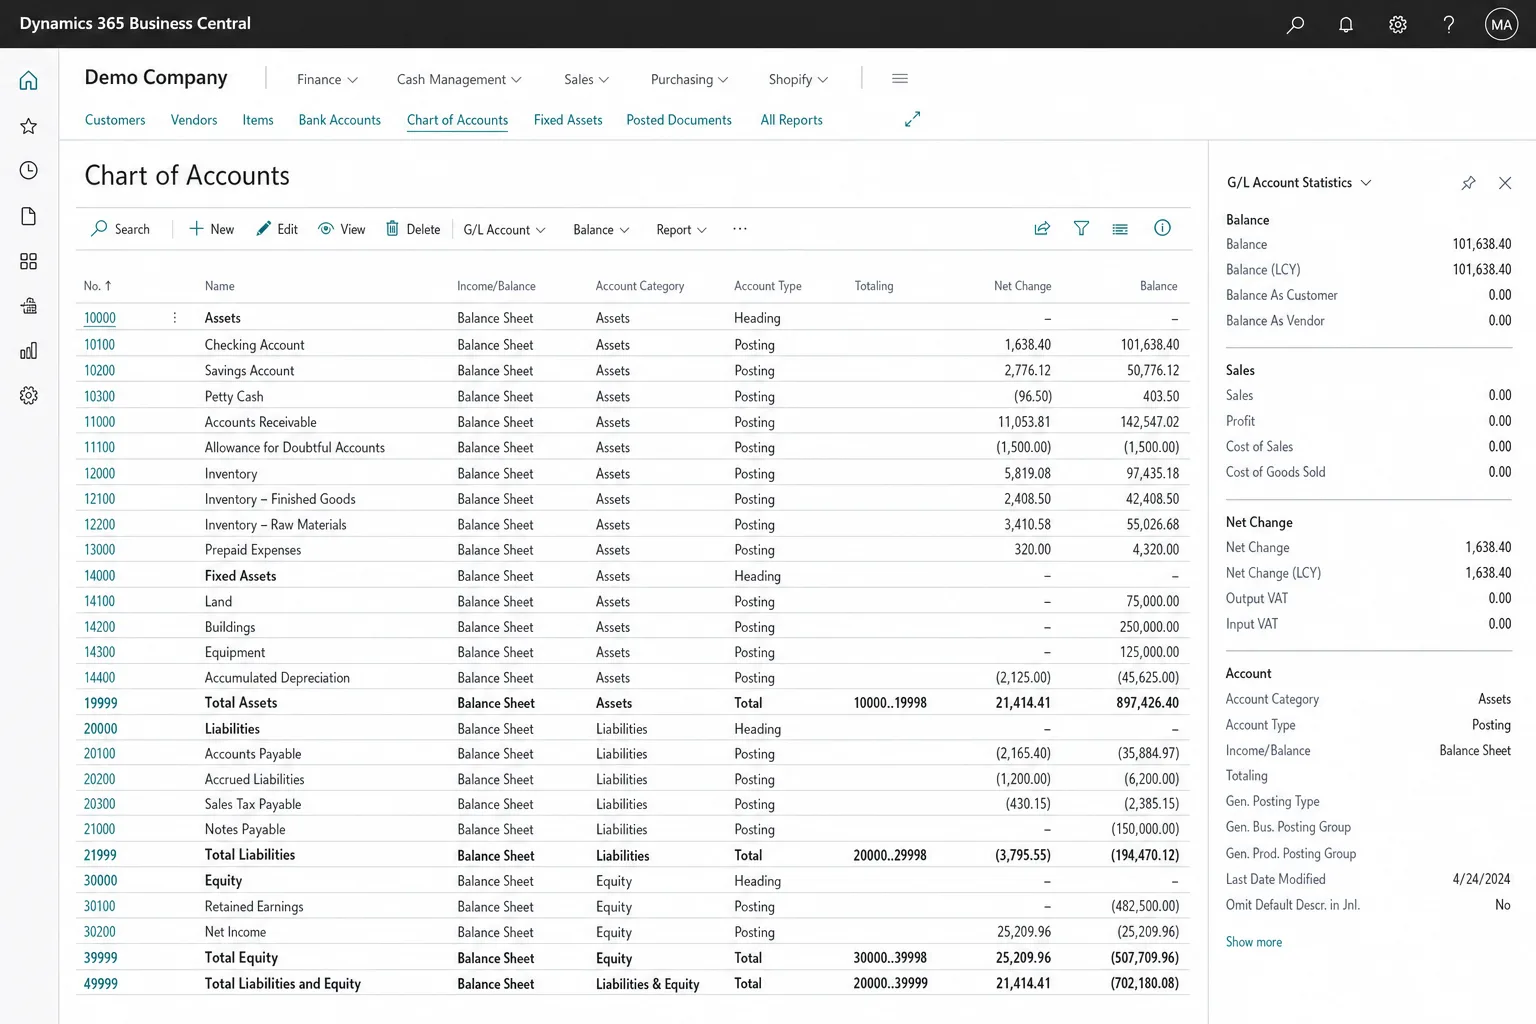Expand the Shopify menu
Viewport: 1536px width, 1024px height.
(798, 79)
